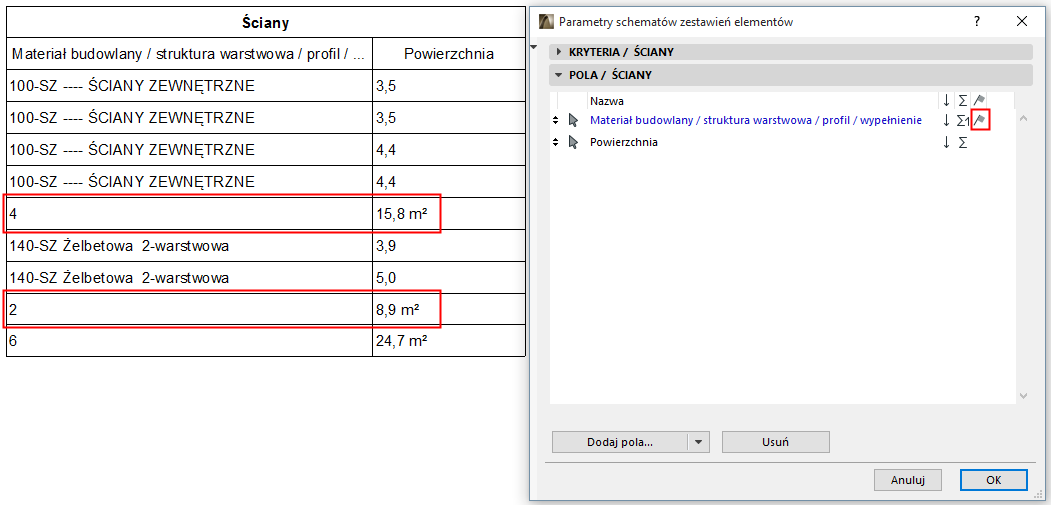This screenshot has width=1051, height=505.
Task: Click the pointer icon in the Powierzchnia field row
Action: (x=572, y=142)
